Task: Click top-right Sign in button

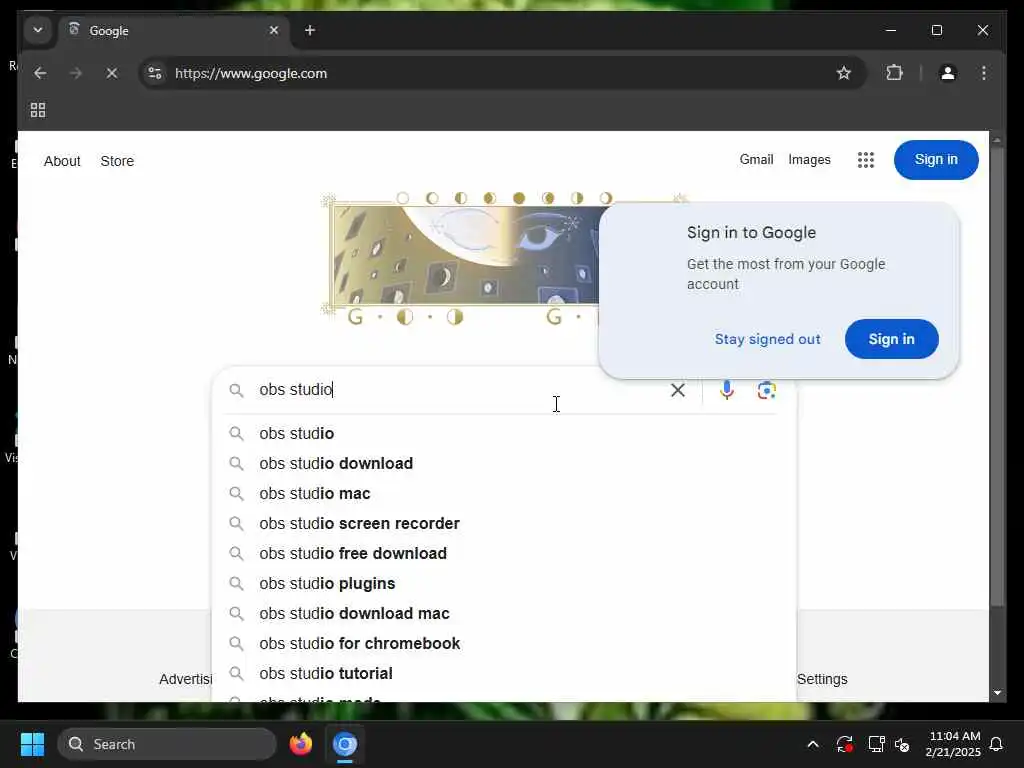Action: click(x=936, y=159)
